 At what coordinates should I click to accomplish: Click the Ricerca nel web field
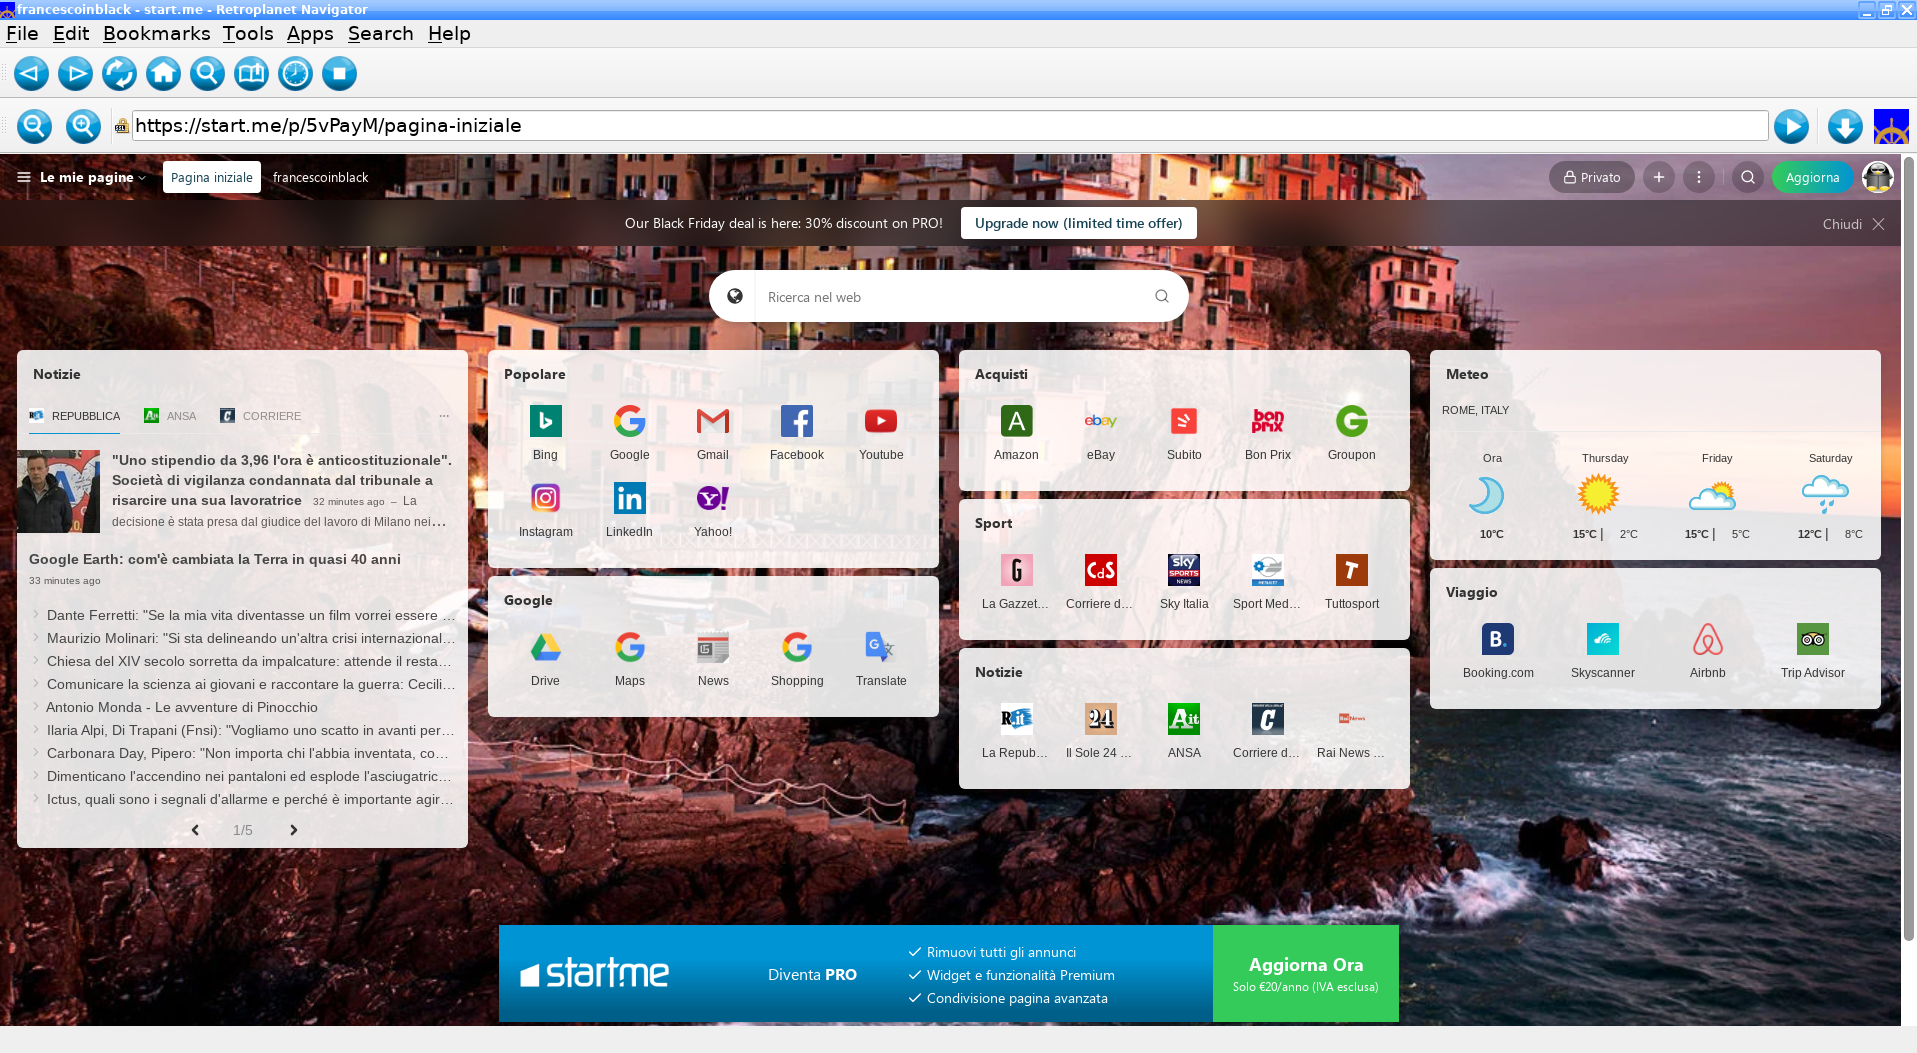coord(950,297)
